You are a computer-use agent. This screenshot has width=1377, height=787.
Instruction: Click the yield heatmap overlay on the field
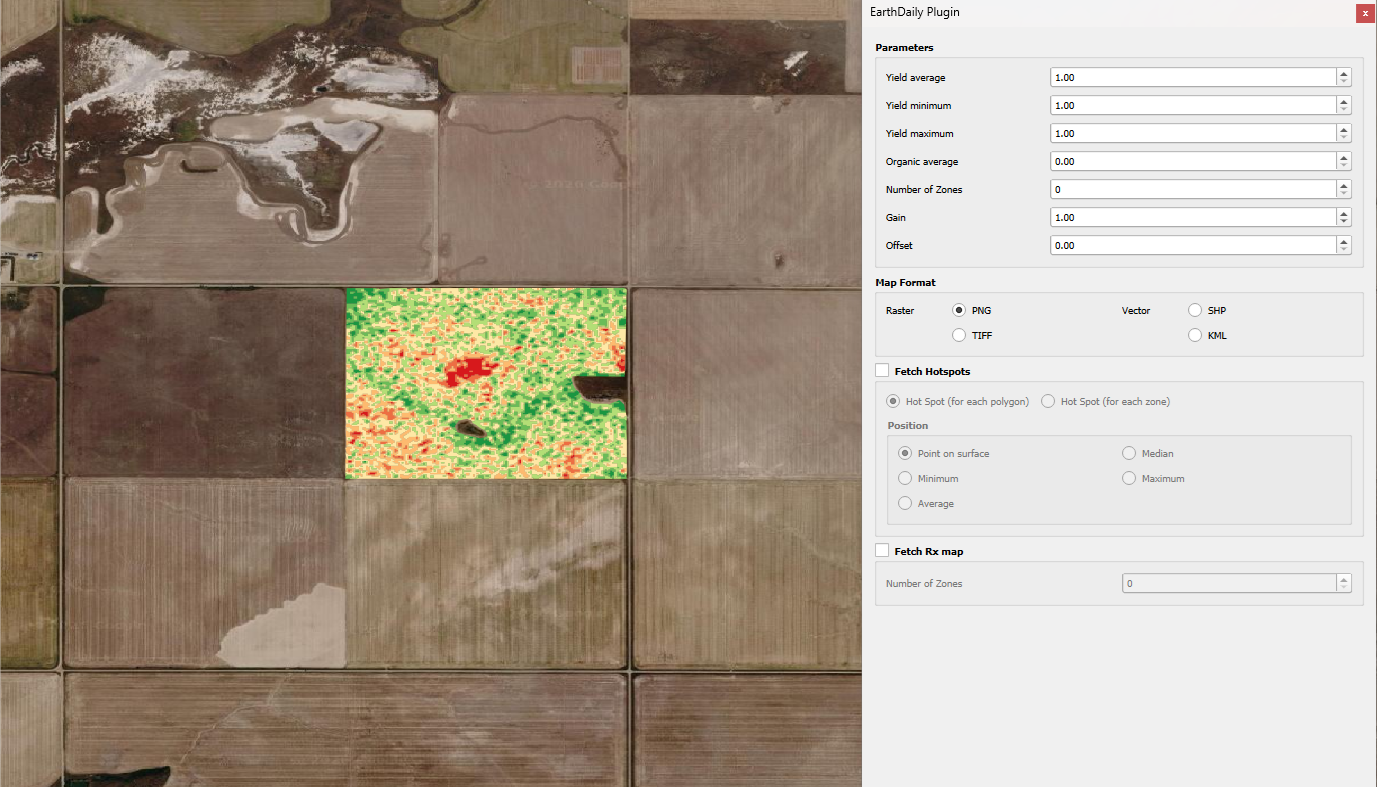[x=486, y=382]
